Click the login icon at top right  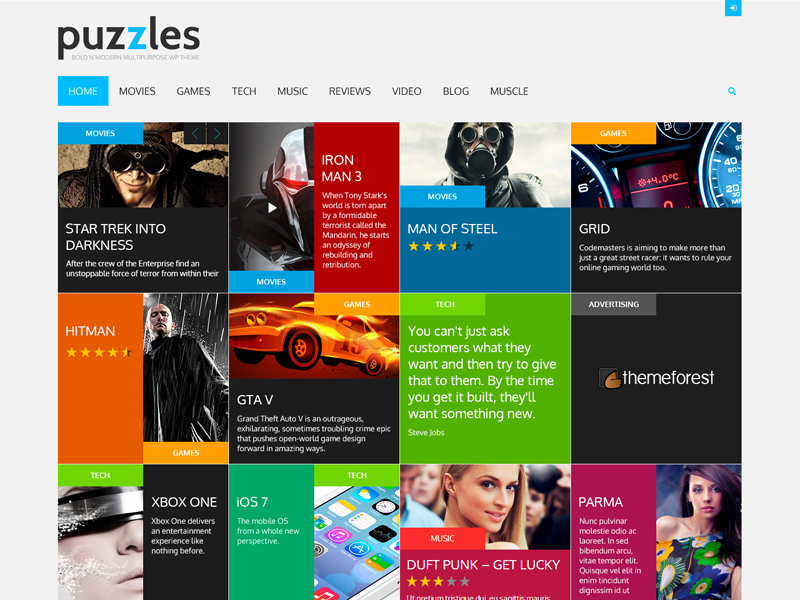pos(733,8)
